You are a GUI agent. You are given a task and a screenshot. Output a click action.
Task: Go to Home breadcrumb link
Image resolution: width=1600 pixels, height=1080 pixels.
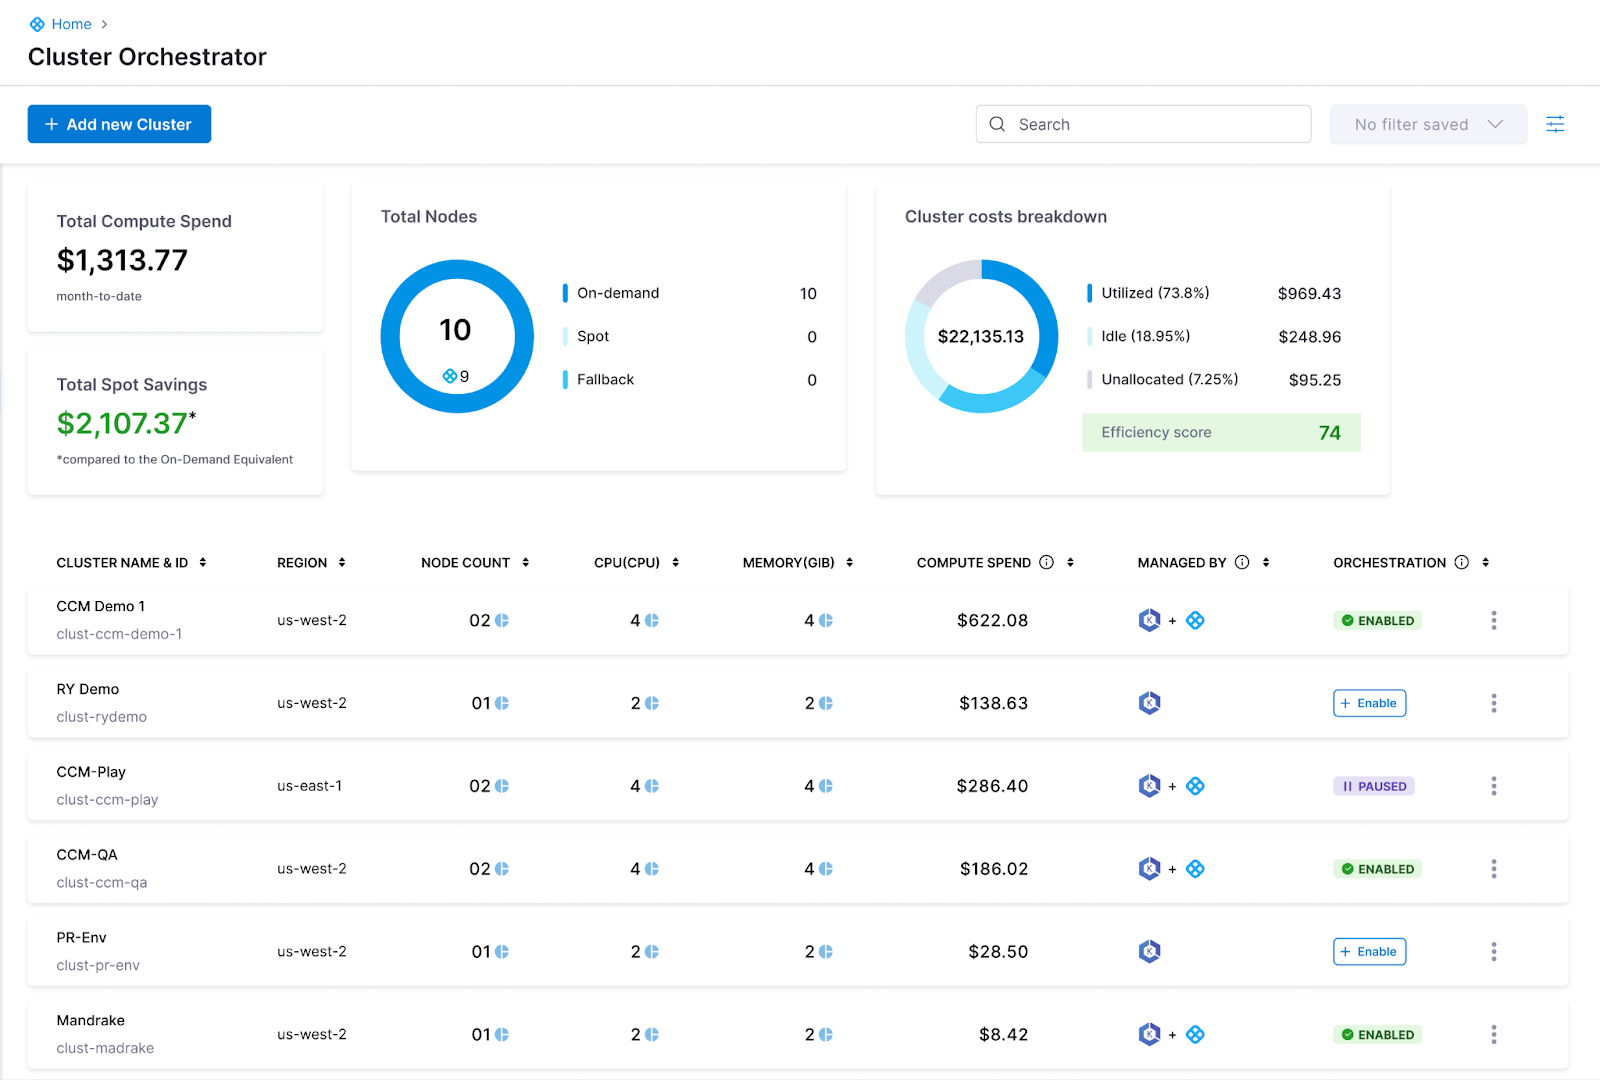[71, 24]
